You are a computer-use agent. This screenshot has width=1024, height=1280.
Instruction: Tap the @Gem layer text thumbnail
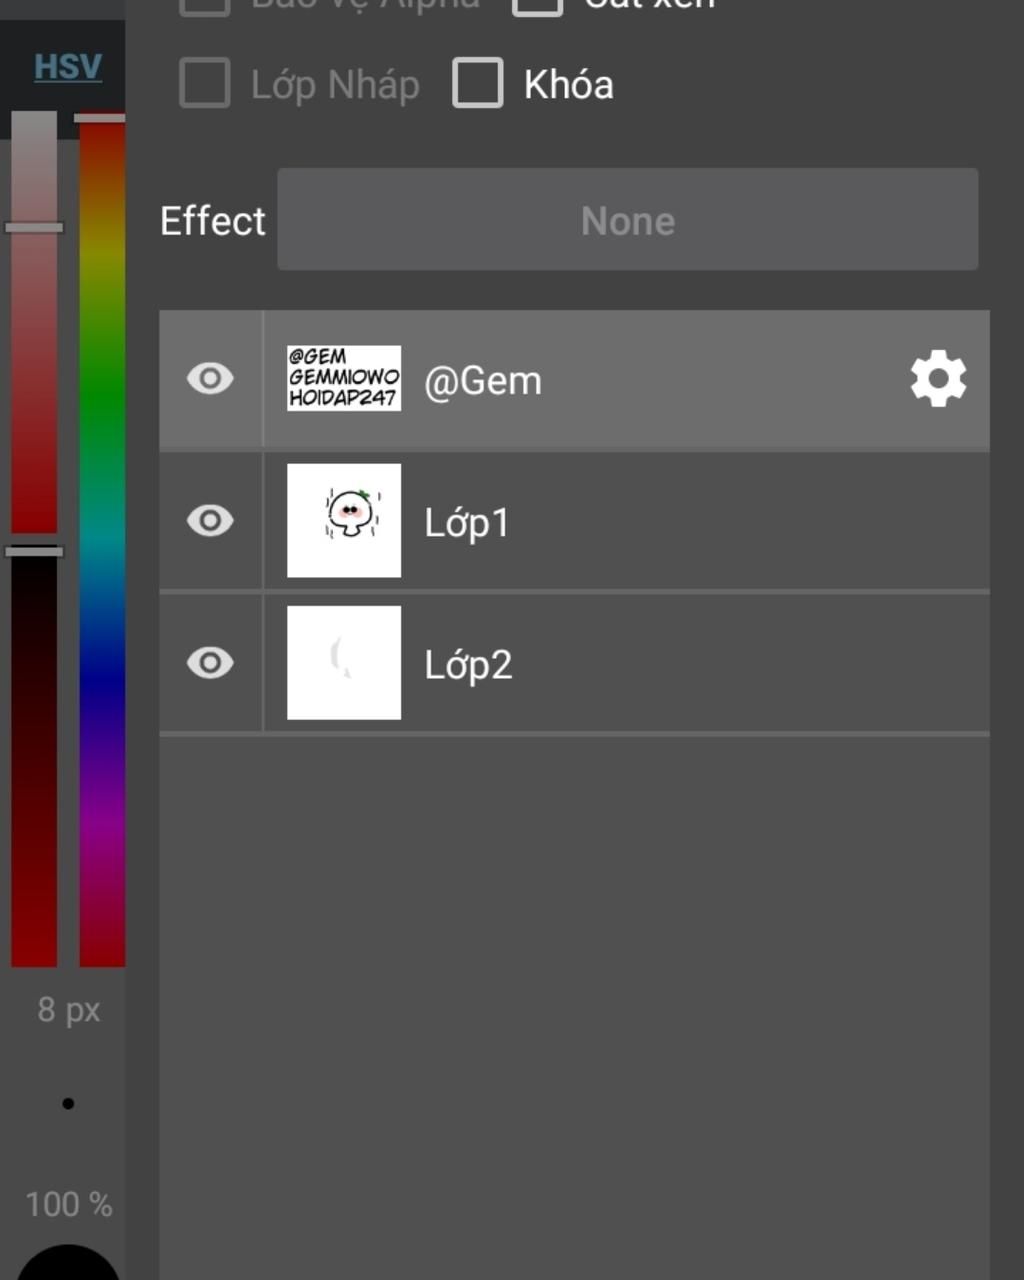pos(344,378)
